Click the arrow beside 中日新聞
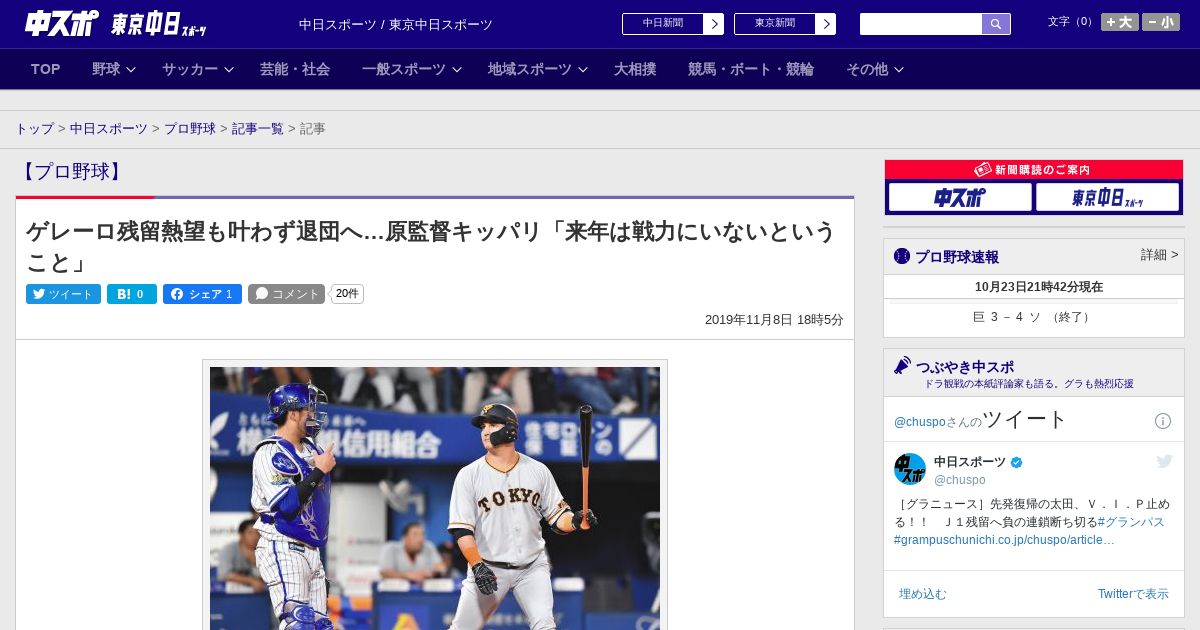Image resolution: width=1200 pixels, height=630 pixels. click(714, 24)
